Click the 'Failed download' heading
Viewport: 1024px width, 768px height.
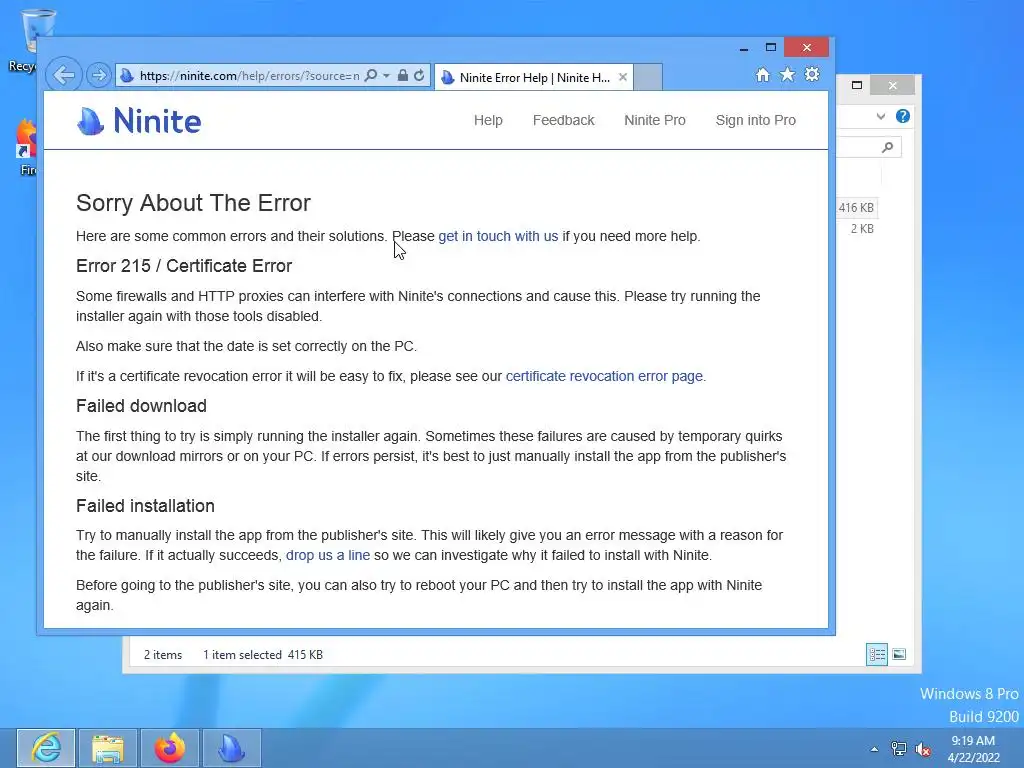tap(141, 406)
